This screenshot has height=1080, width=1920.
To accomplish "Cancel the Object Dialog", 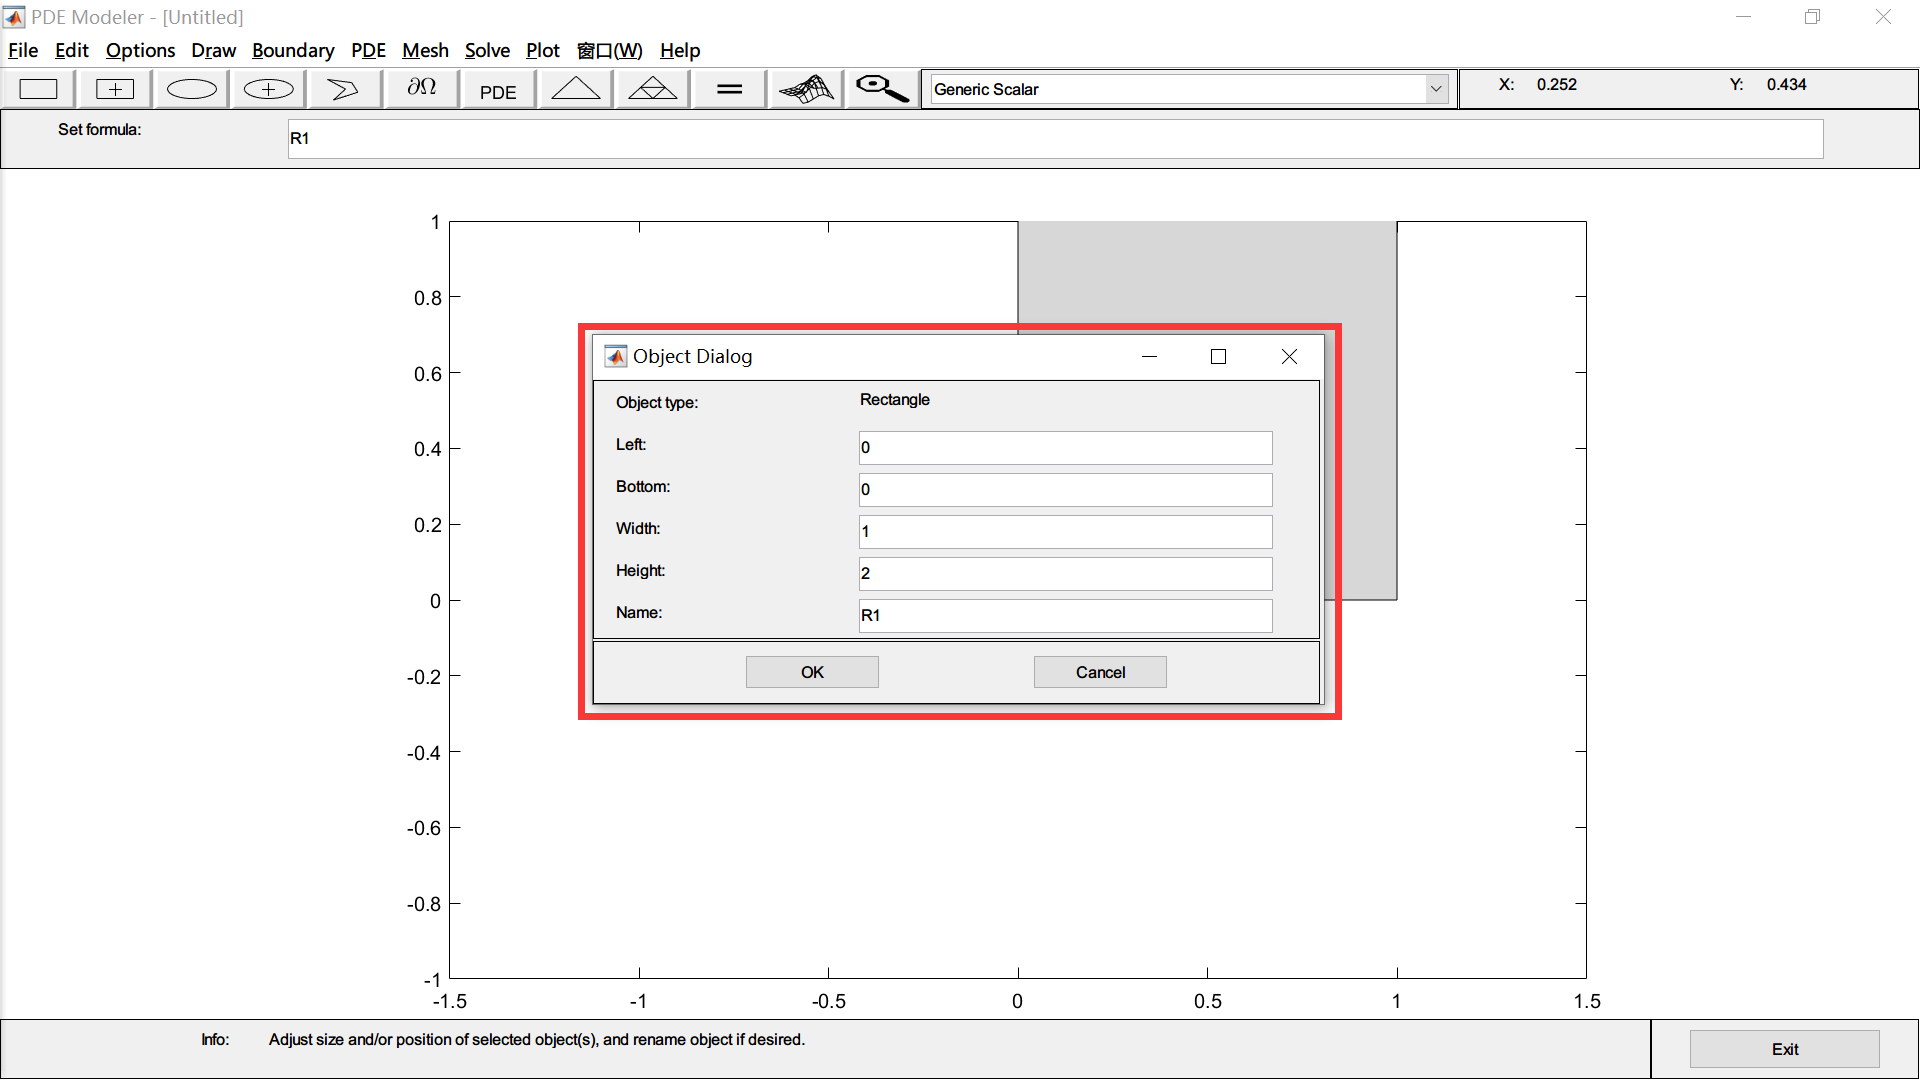I will click(x=1099, y=671).
